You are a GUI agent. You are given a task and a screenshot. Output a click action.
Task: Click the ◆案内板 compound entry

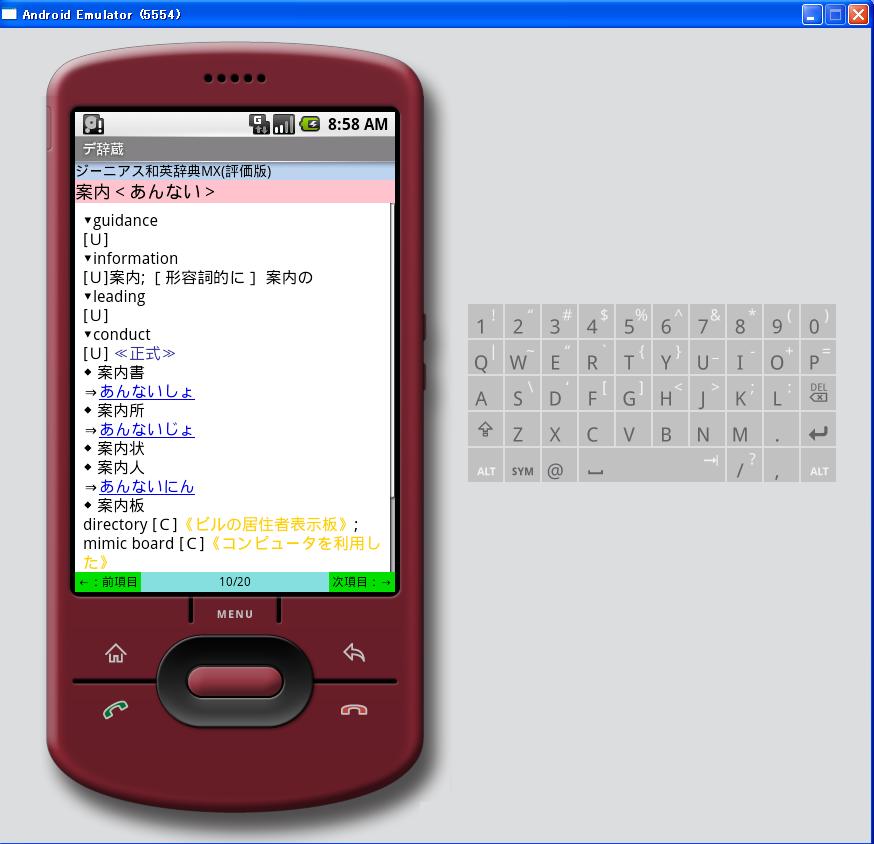pyautogui.click(x=114, y=505)
